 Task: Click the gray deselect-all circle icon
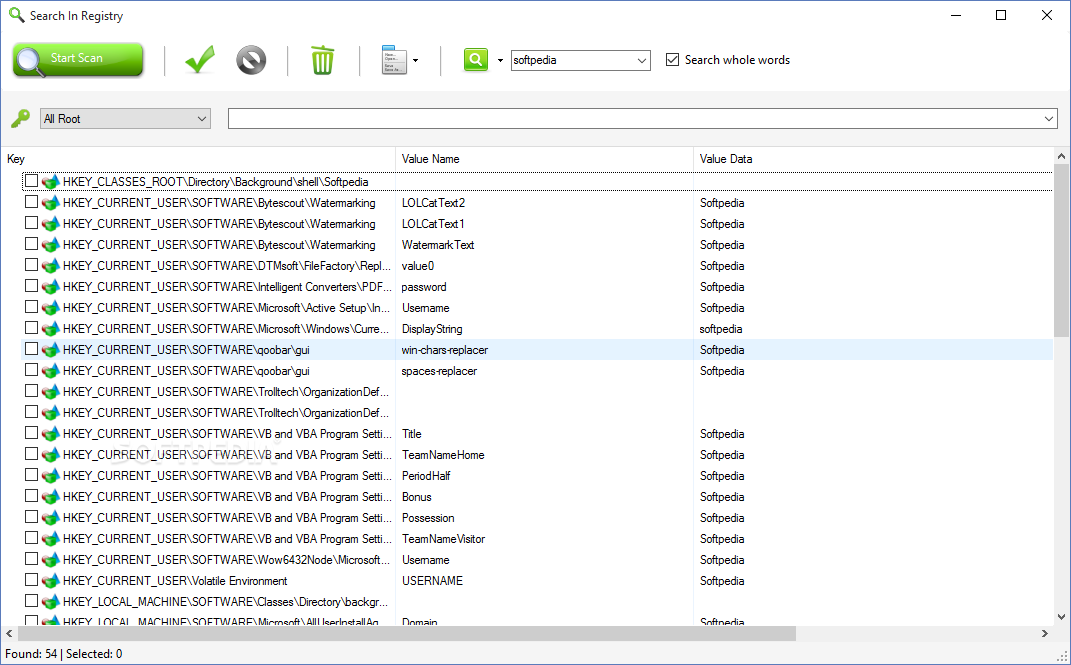pyautogui.click(x=251, y=60)
